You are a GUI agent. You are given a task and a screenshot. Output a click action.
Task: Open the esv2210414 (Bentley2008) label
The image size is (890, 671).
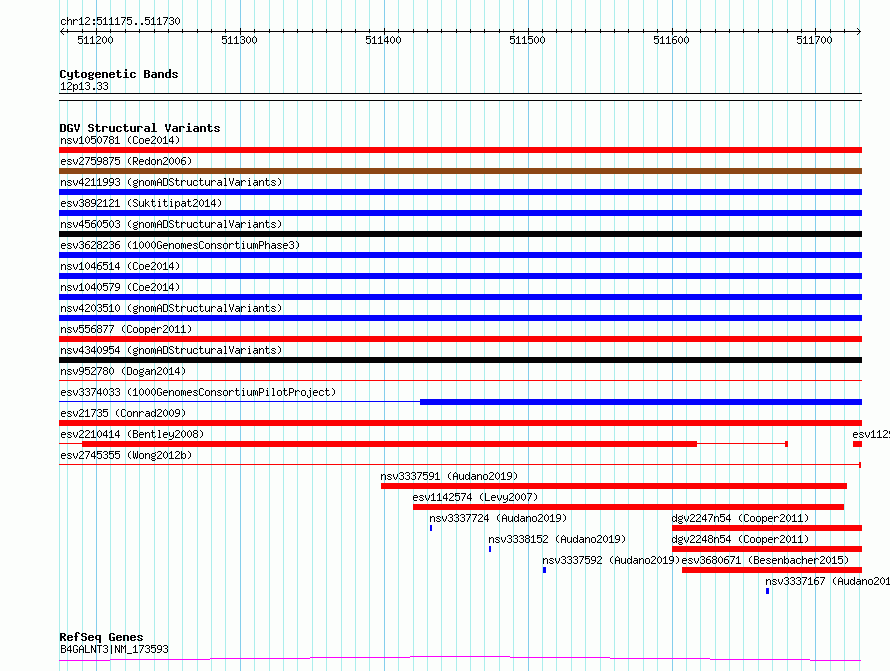tap(132, 434)
